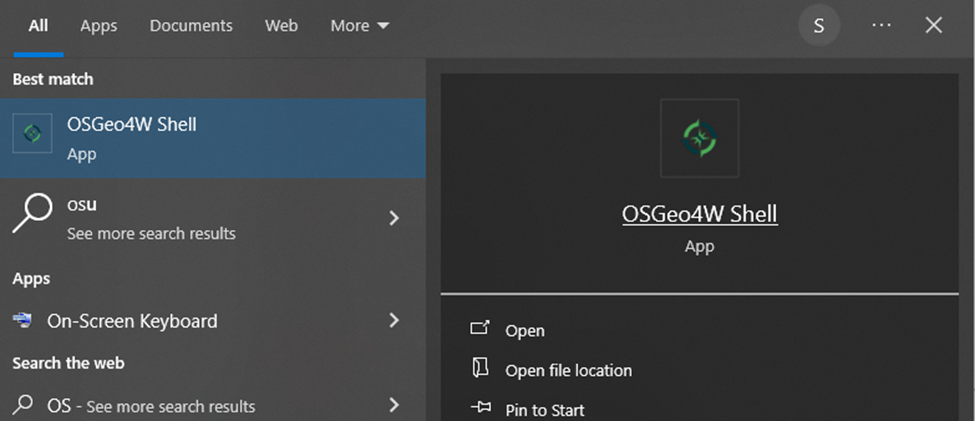Click the Best match heading

pyautogui.click(x=53, y=79)
